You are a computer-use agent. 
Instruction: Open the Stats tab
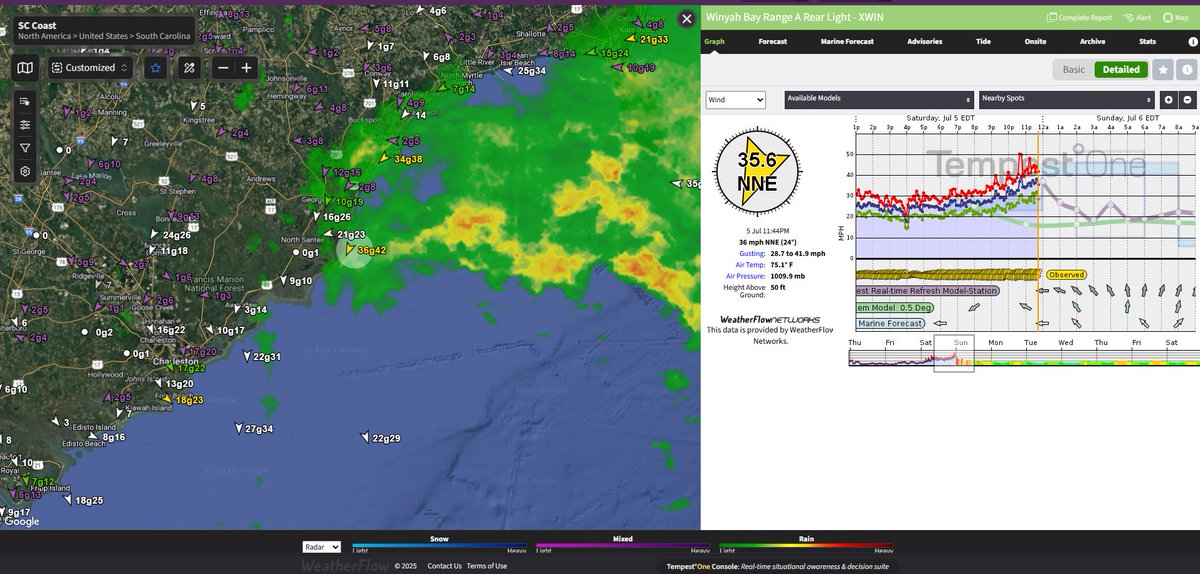(x=1147, y=42)
